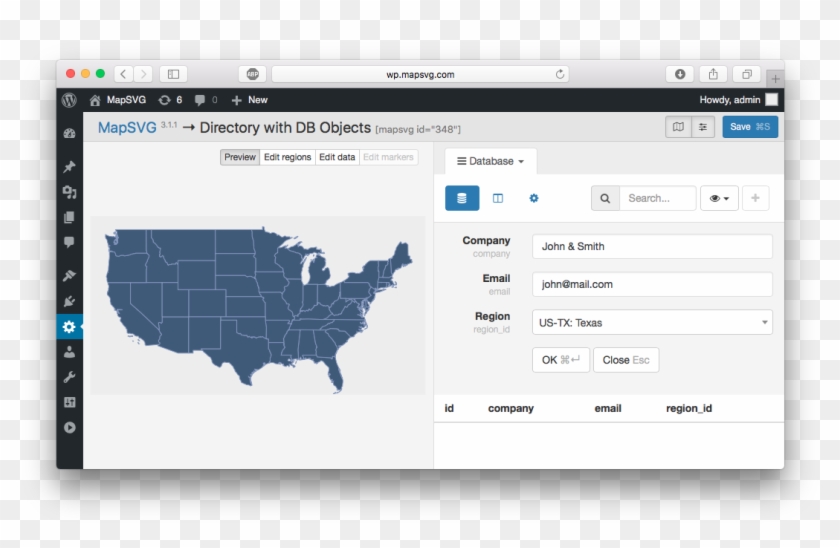Click Texas on the US map

click(x=242, y=348)
